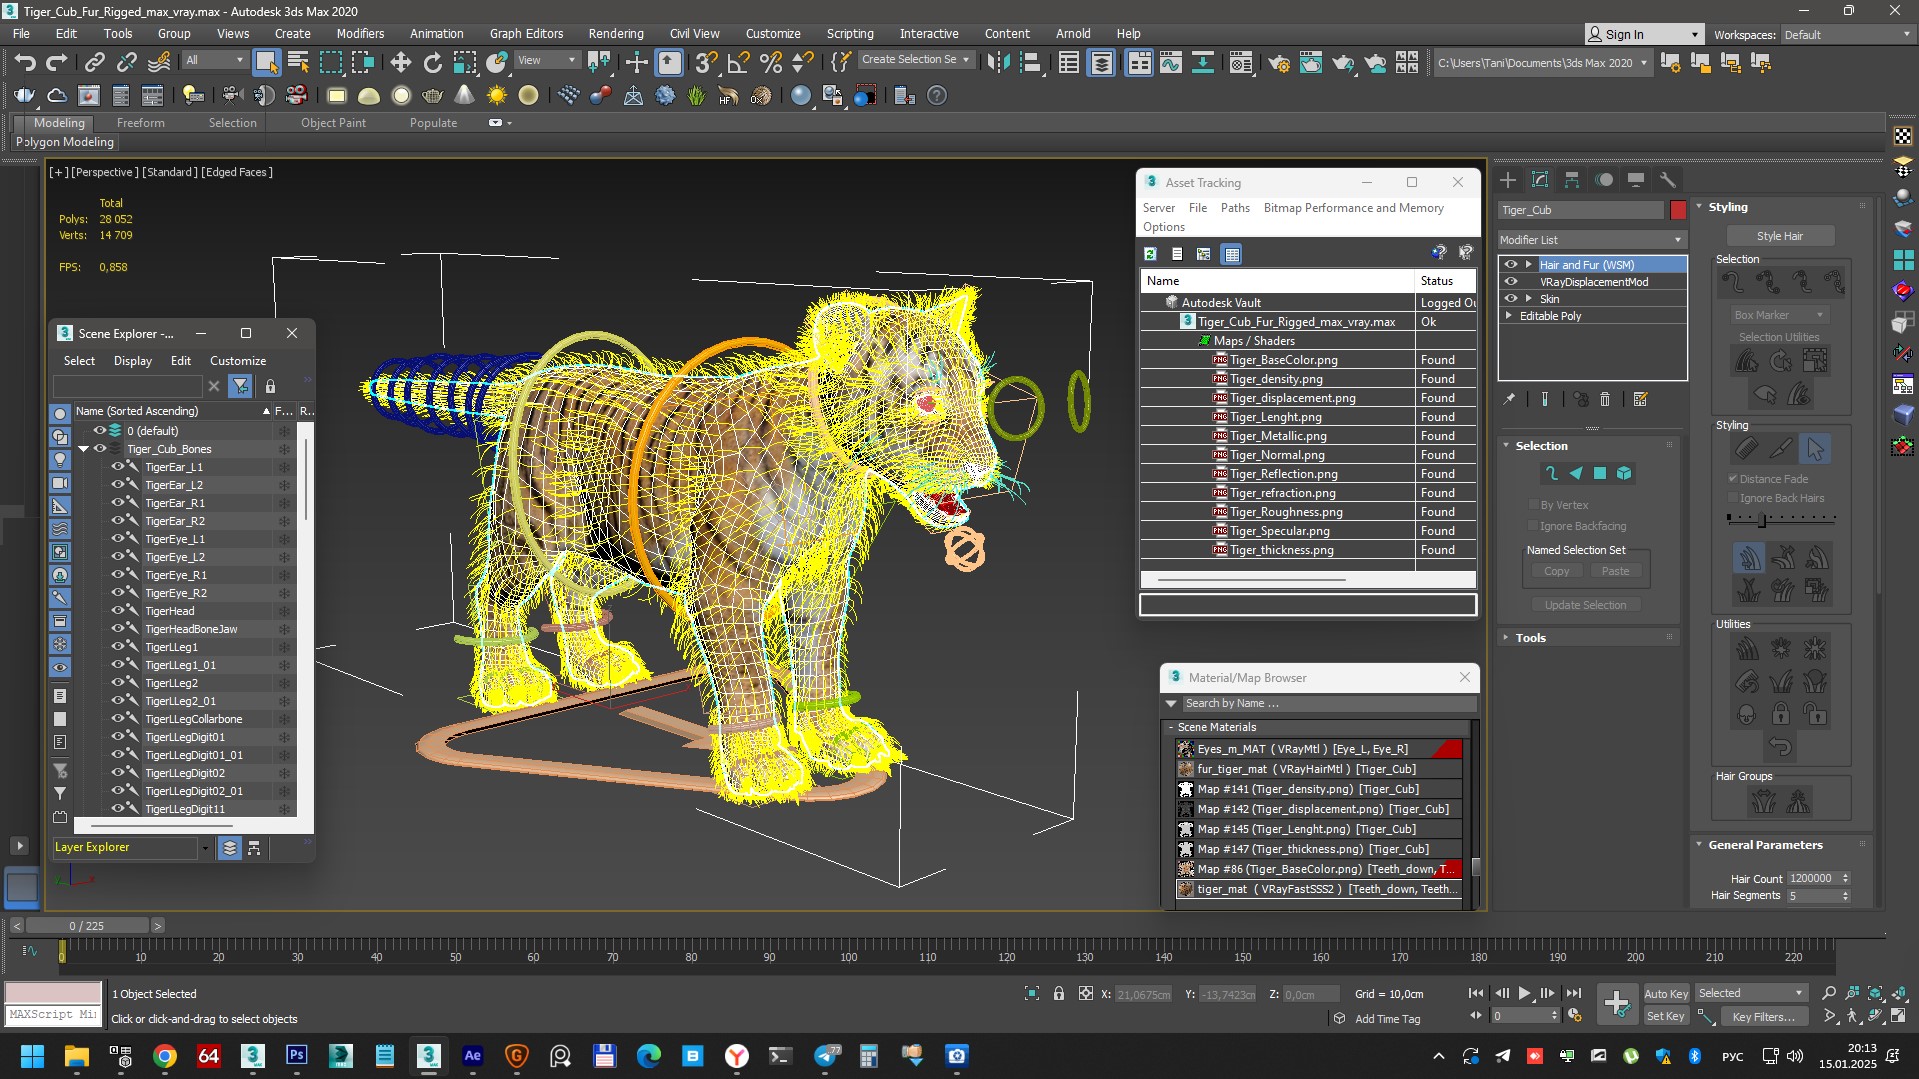This screenshot has width=1919, height=1079.
Task: Toggle visibility of Skin modifier
Action: click(1511, 299)
